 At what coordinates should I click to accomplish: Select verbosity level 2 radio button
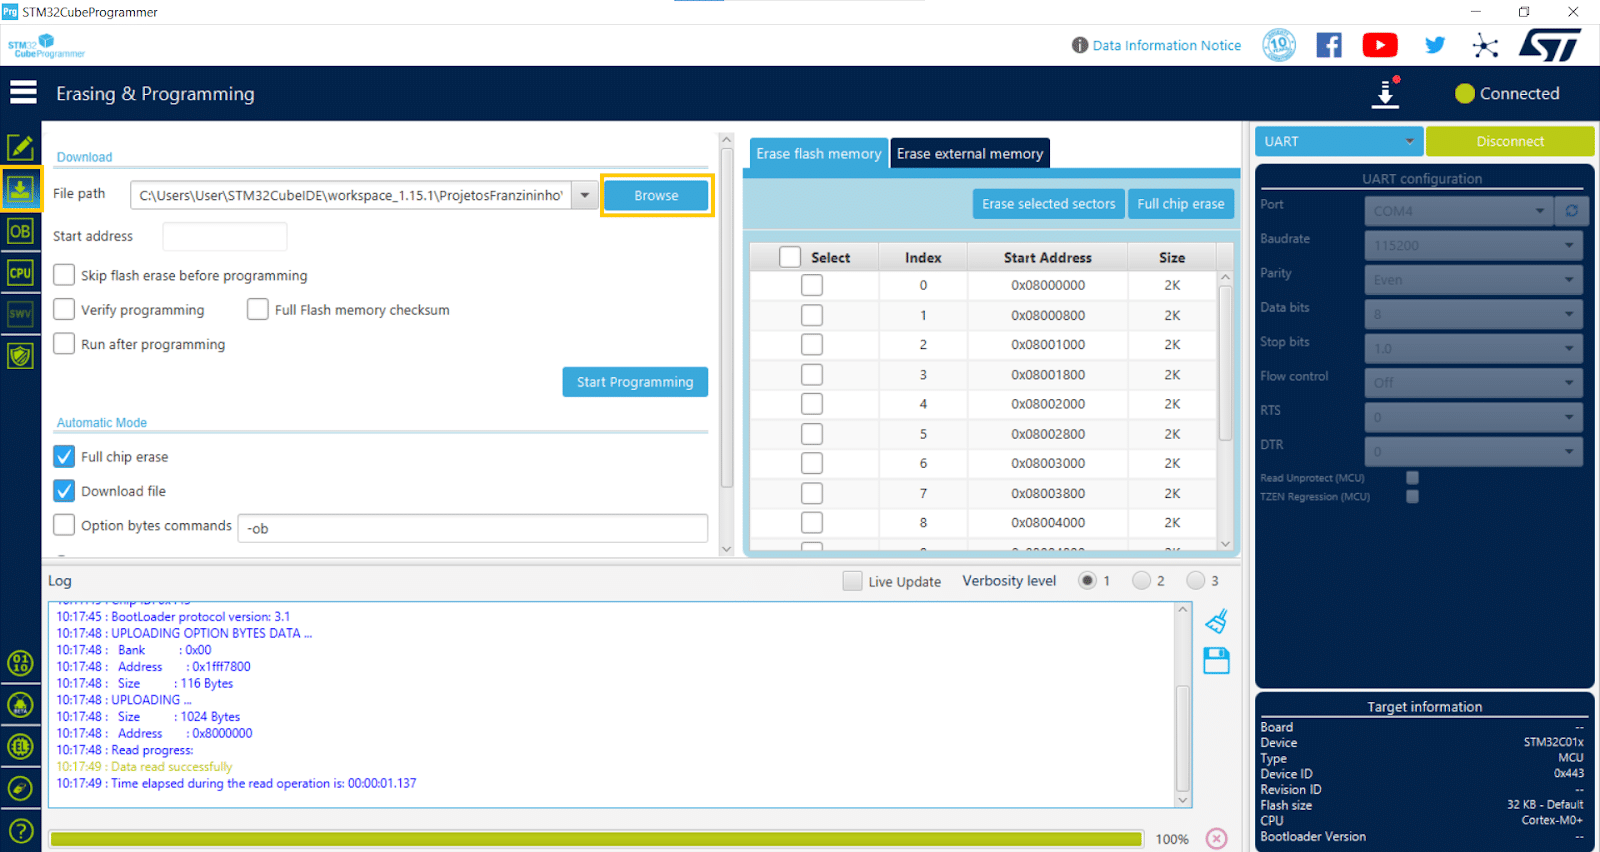coord(1141,581)
